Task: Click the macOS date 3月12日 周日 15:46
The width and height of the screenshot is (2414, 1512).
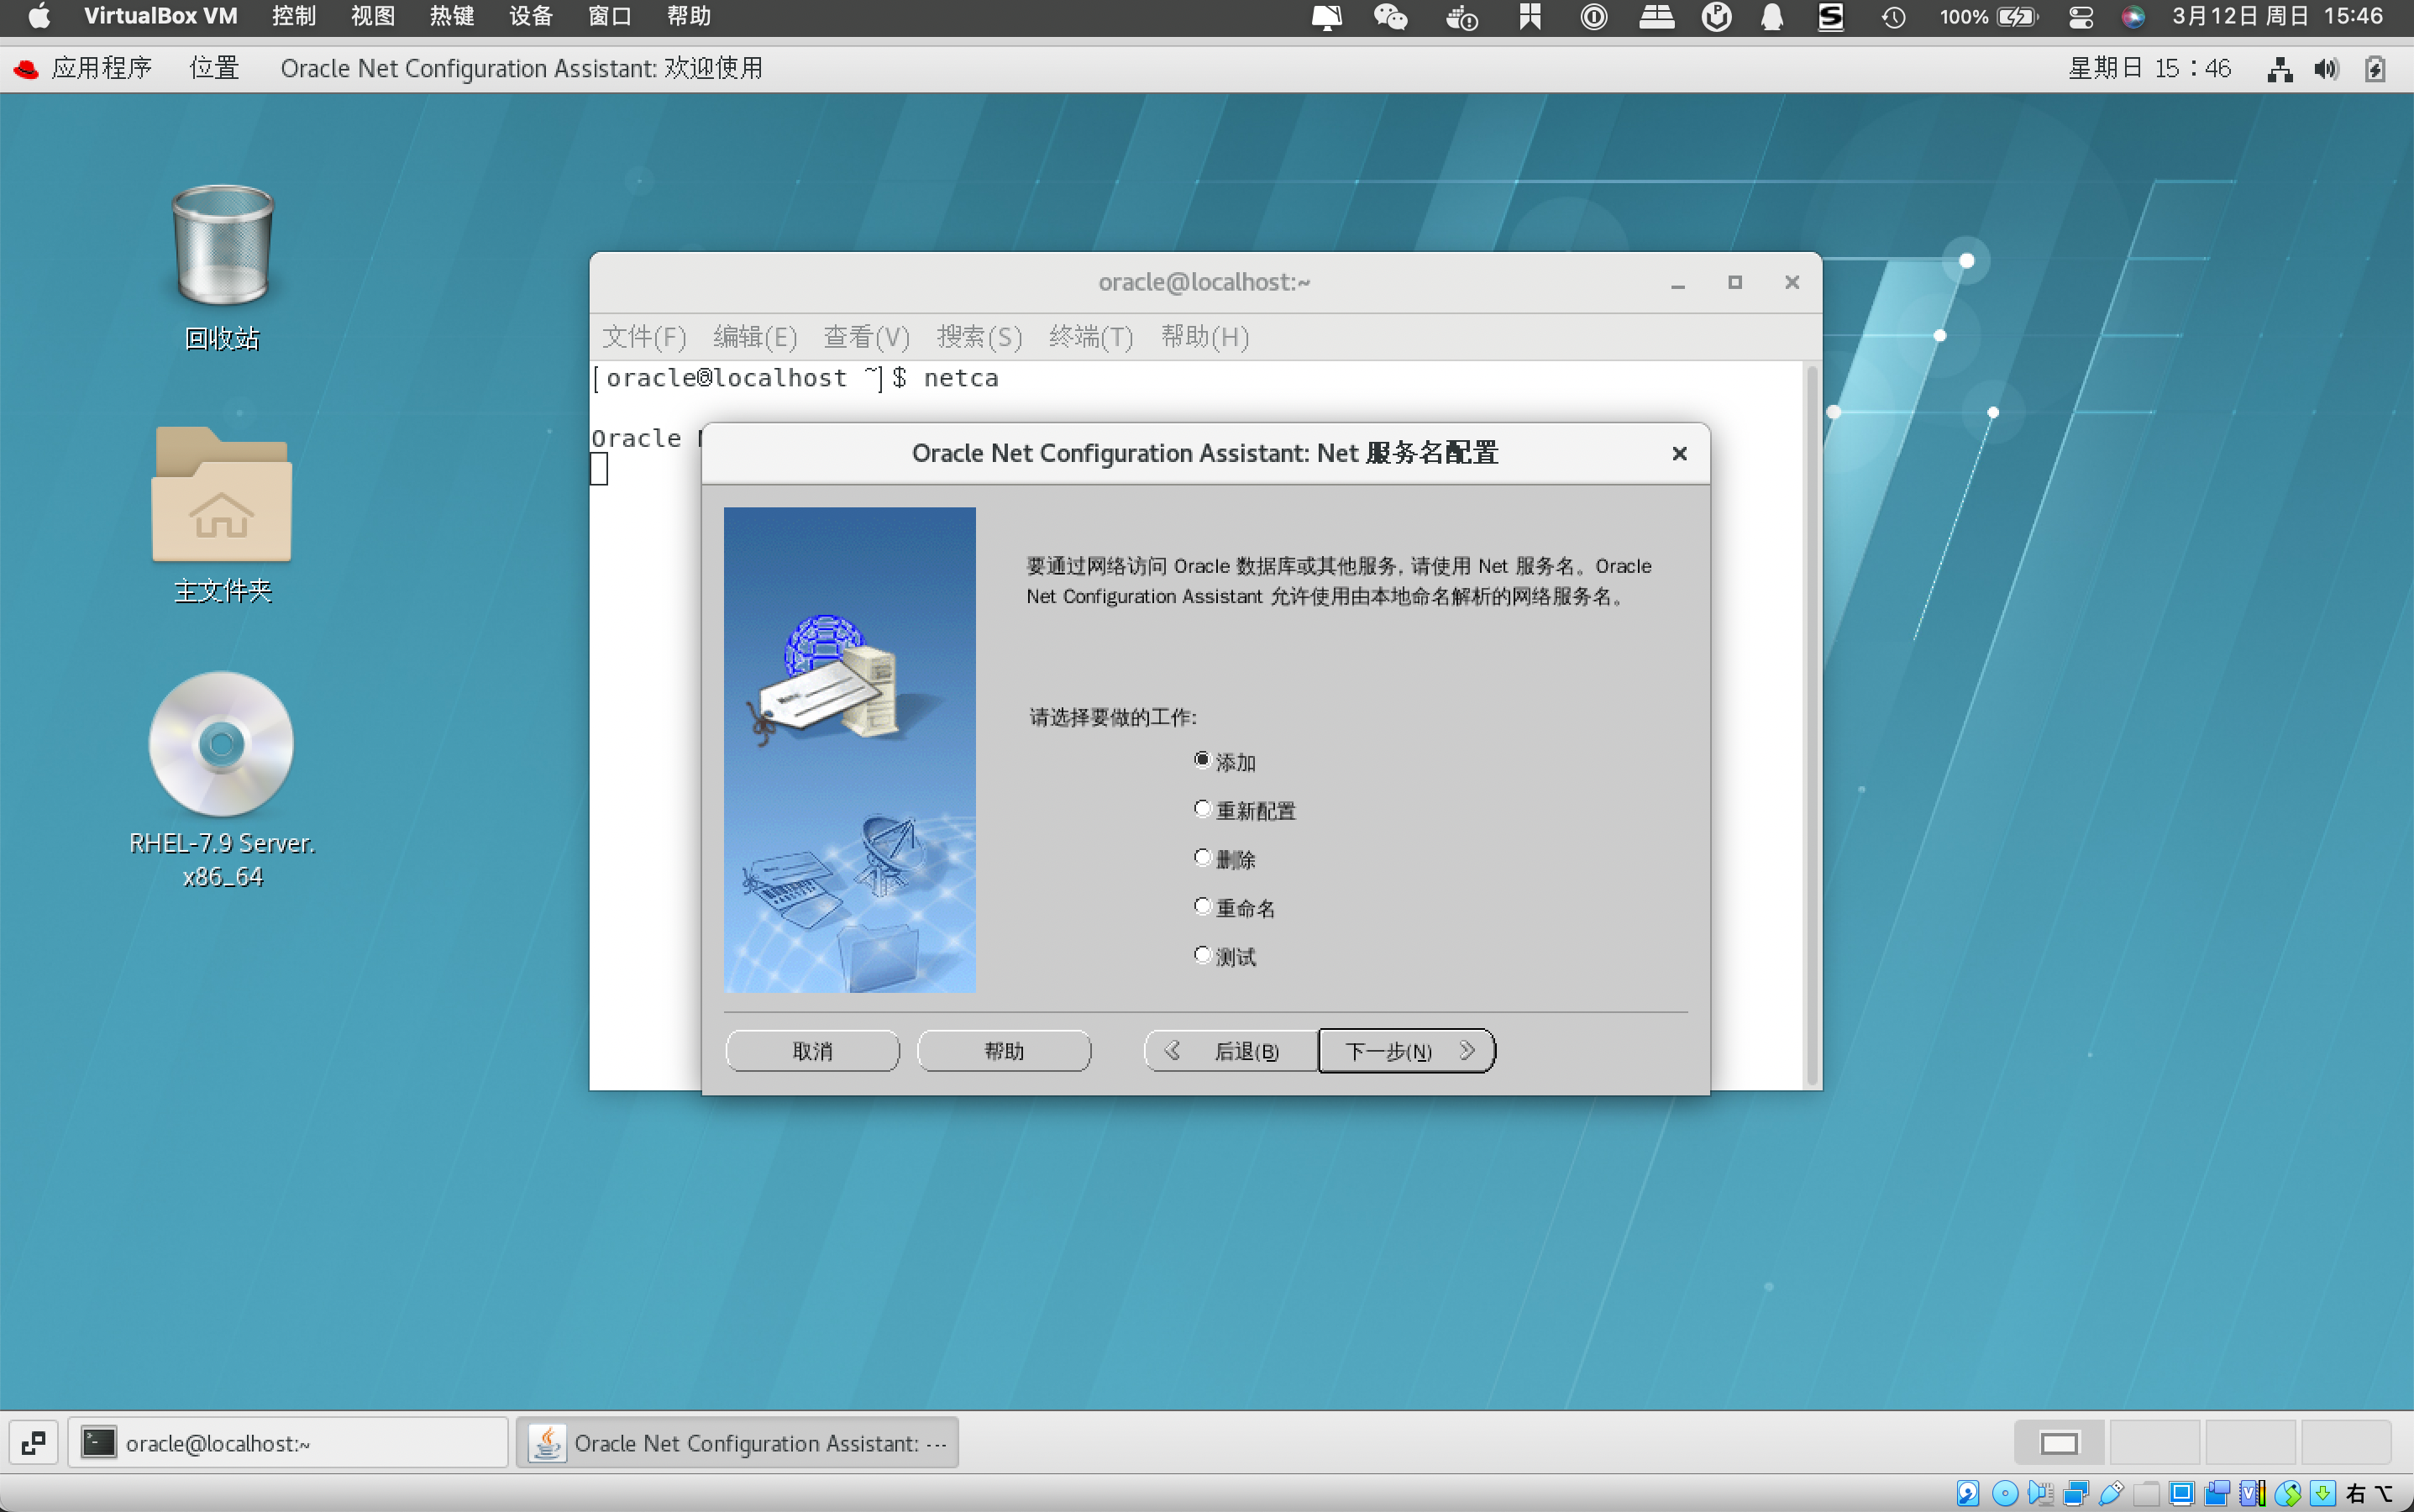Action: [x=2277, y=16]
